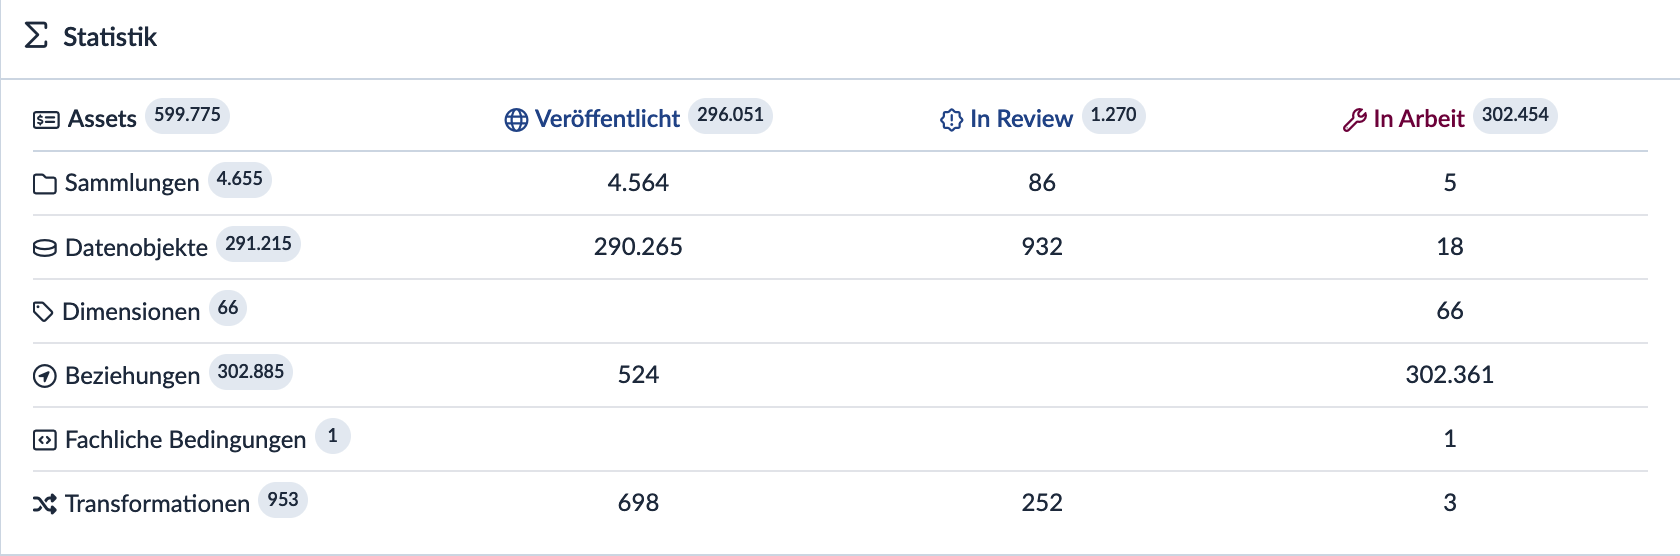This screenshot has height=556, width=1680.
Task: Click the database icon beside Datenobjekte
Action: pos(45,248)
